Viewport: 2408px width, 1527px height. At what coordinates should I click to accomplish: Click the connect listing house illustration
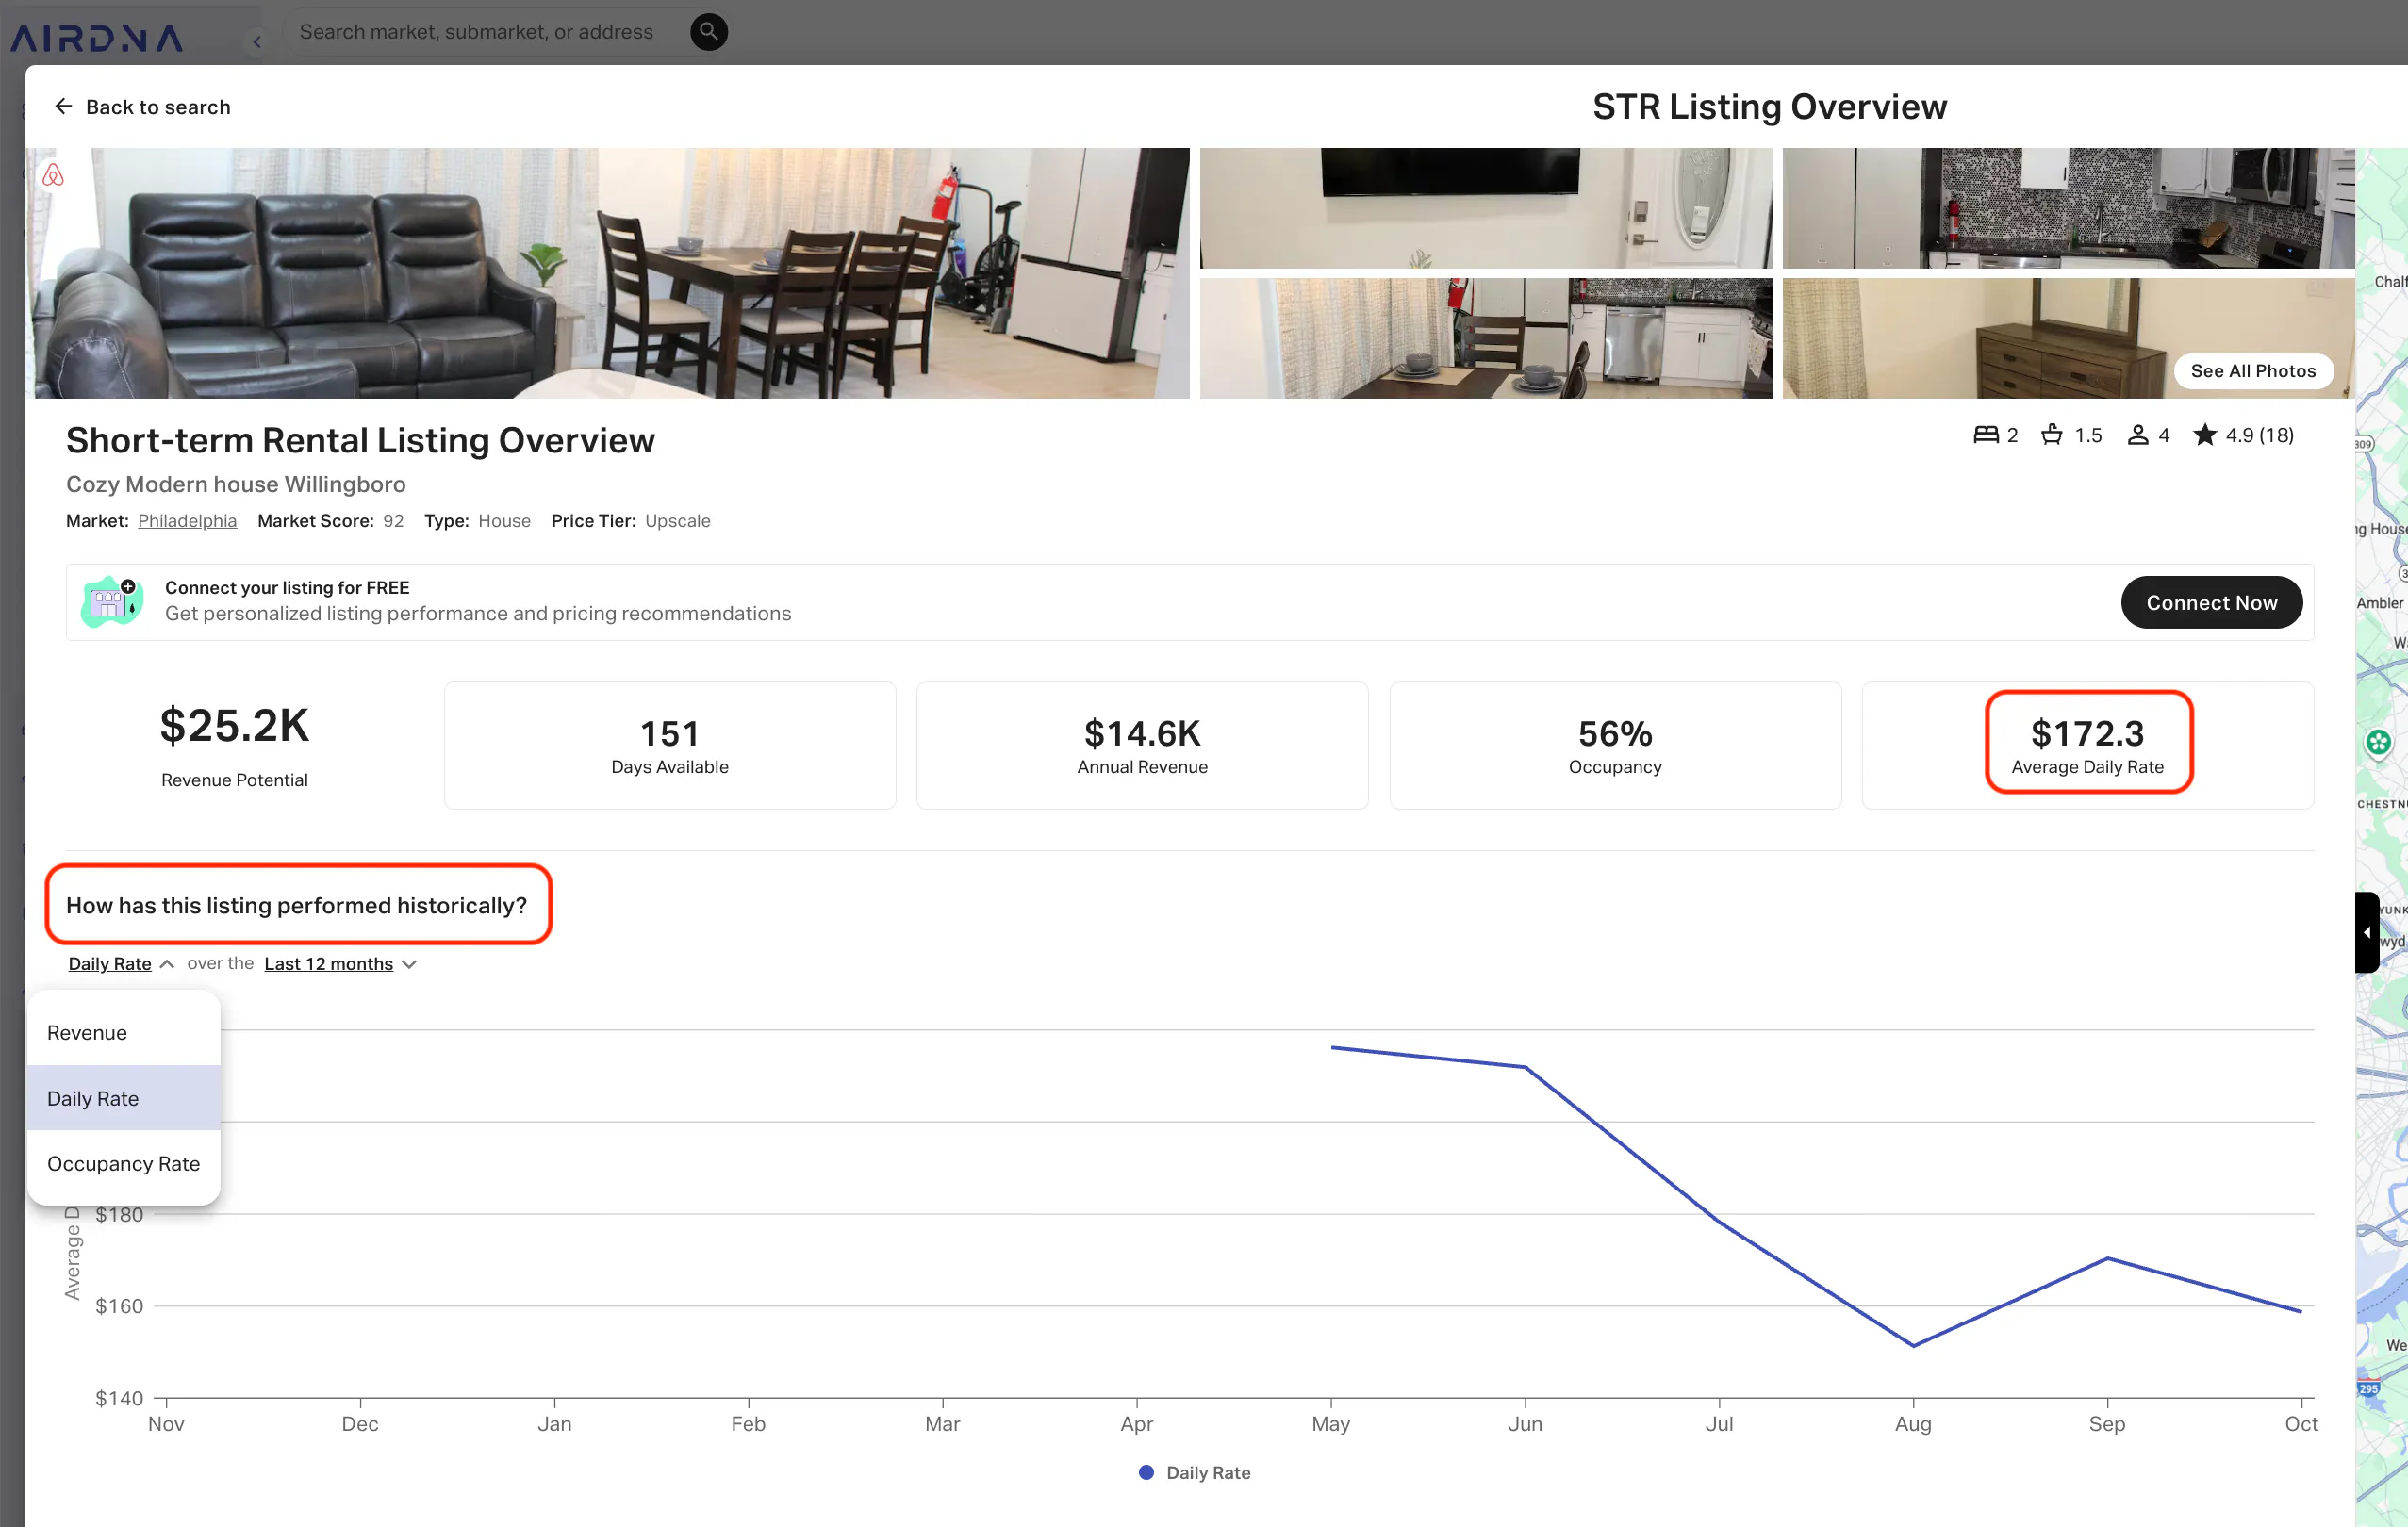(111, 602)
